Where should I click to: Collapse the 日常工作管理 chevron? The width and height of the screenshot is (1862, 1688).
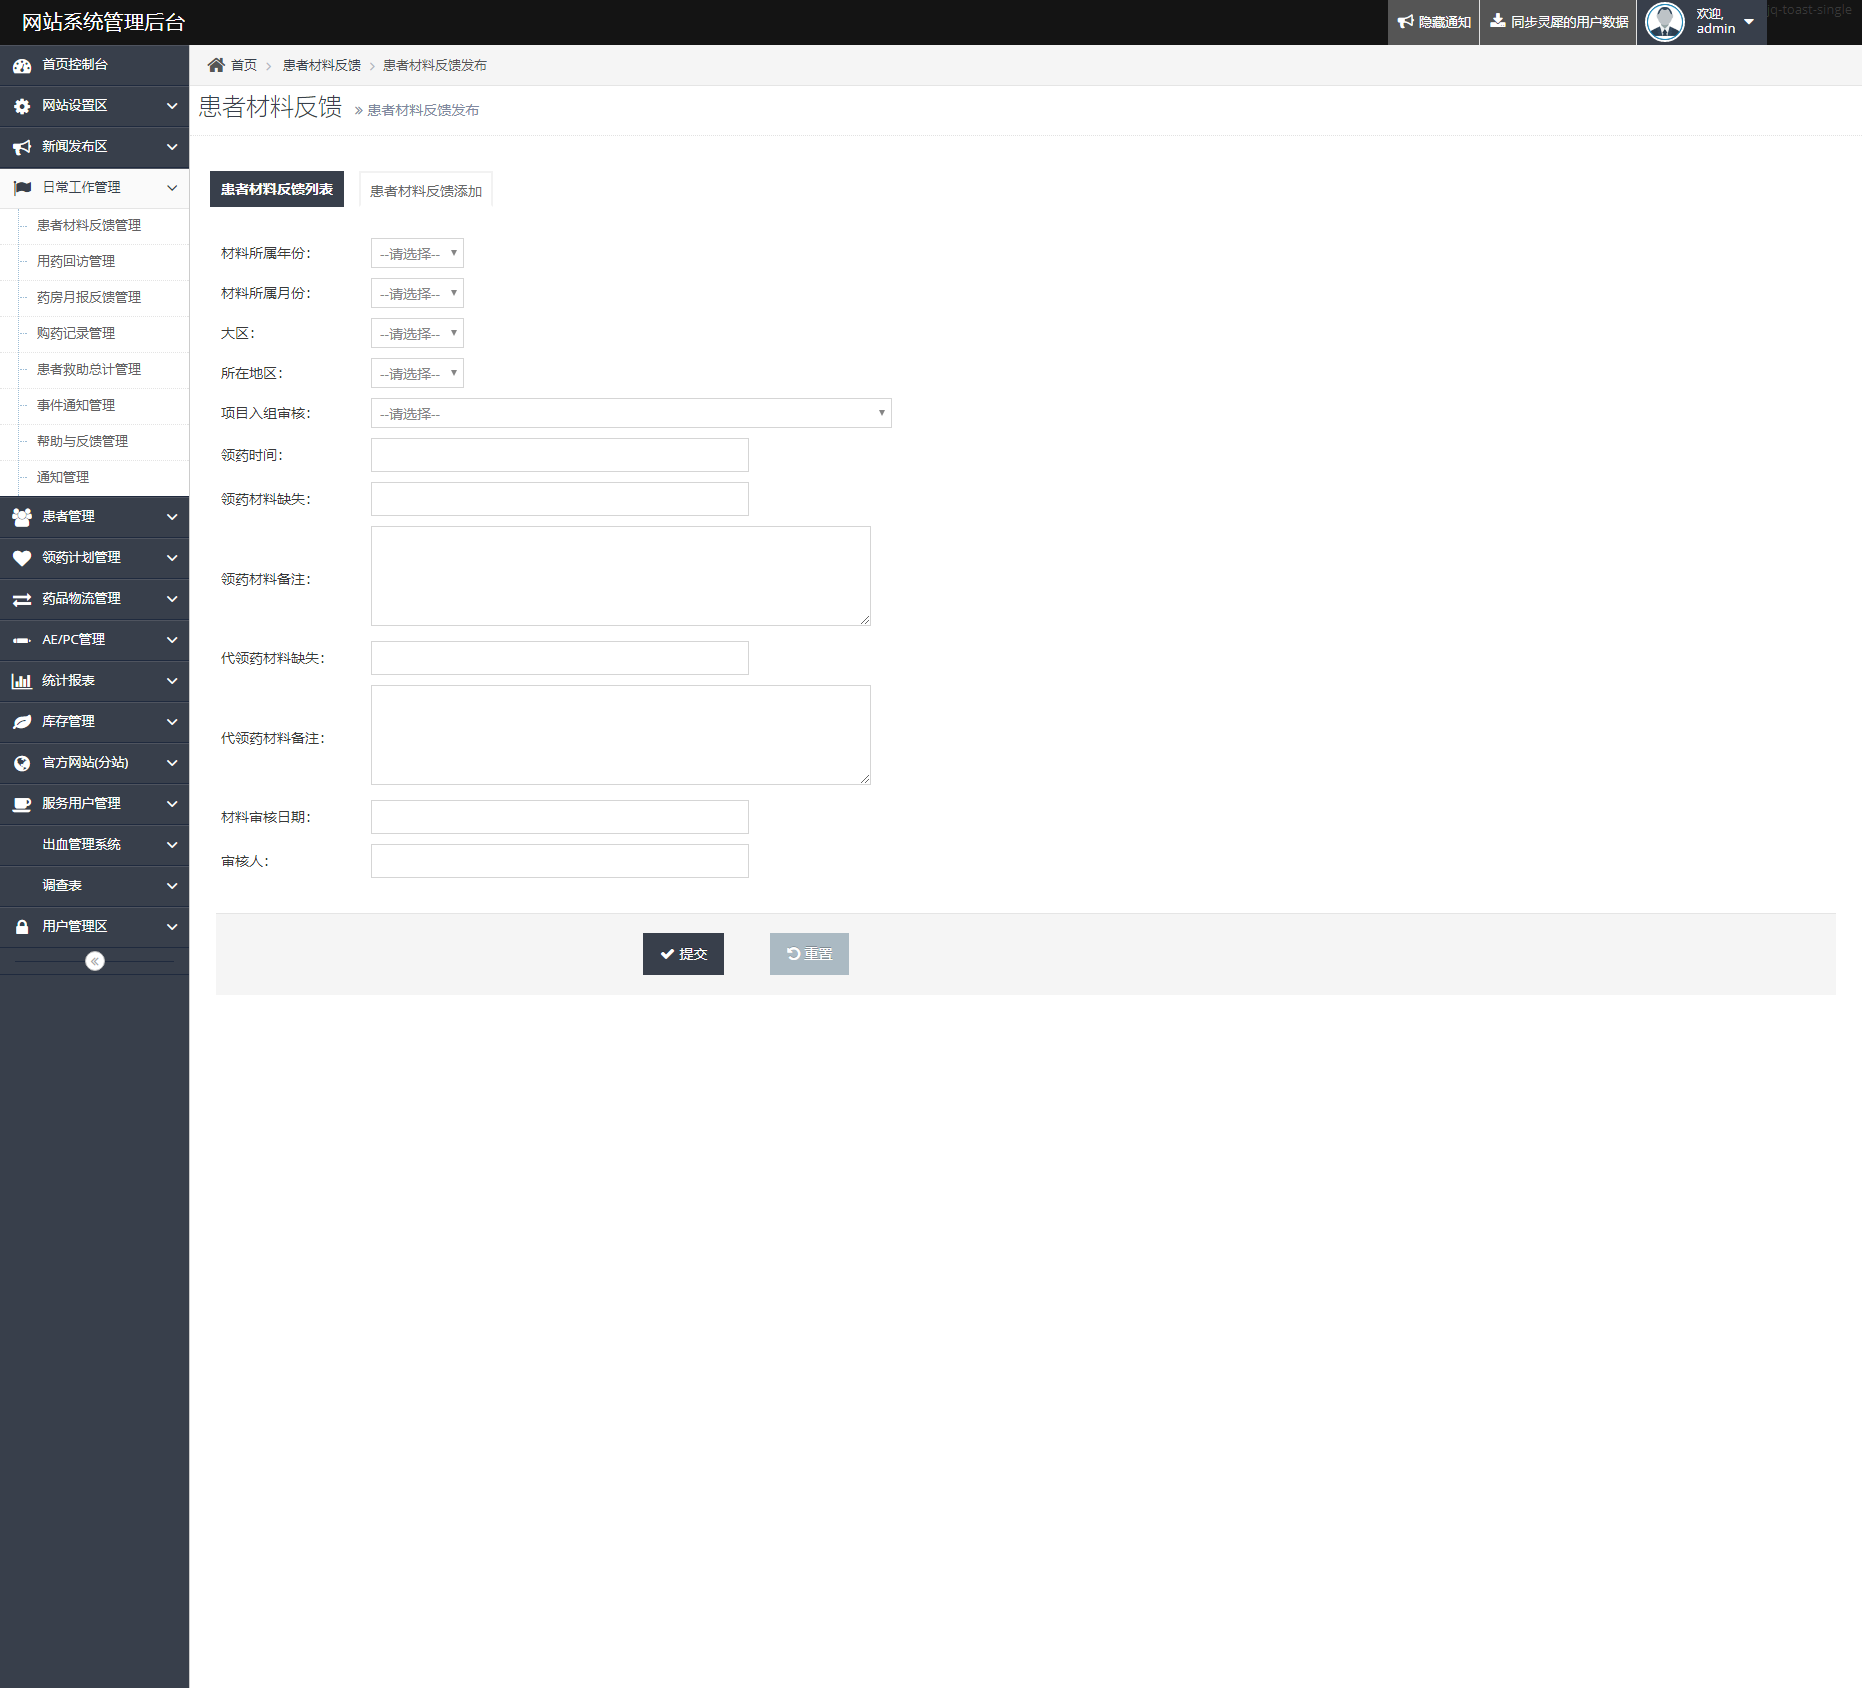172,188
